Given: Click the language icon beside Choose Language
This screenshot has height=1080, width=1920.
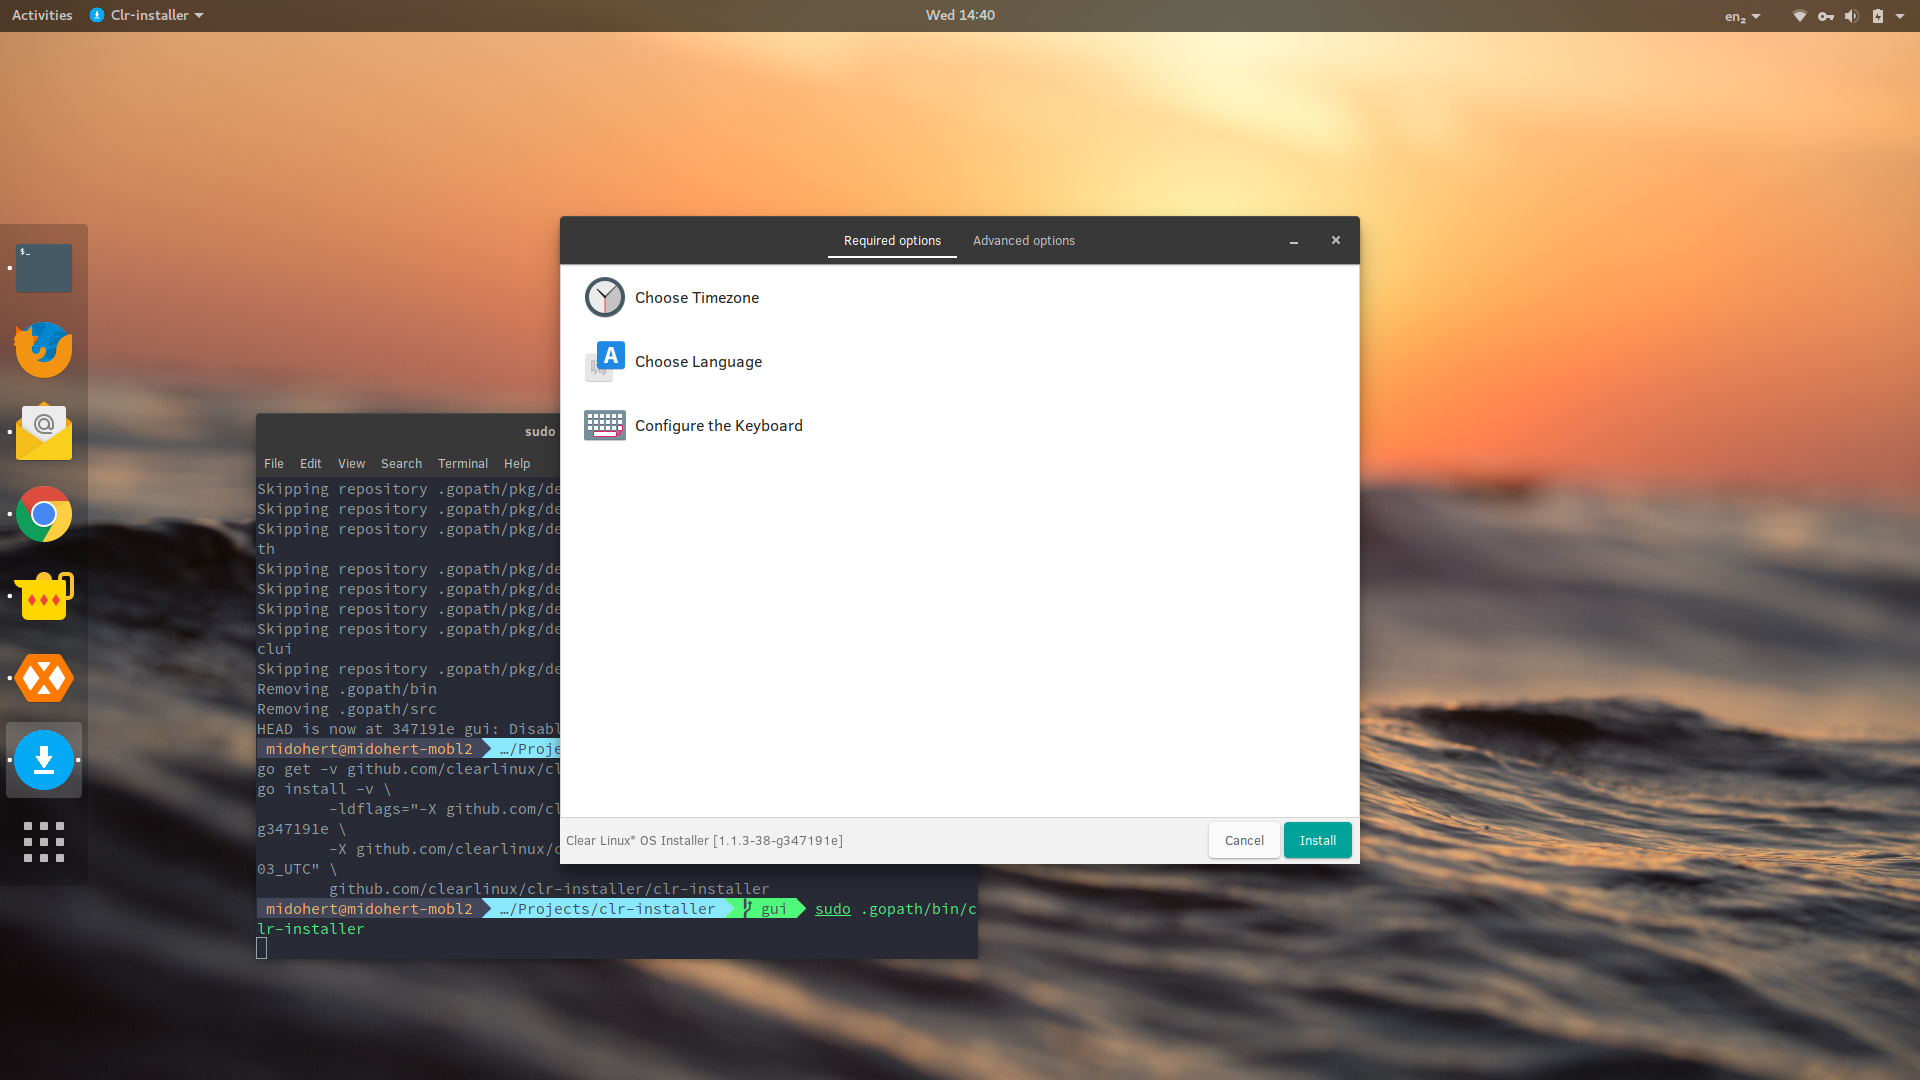Looking at the screenshot, I should (605, 361).
